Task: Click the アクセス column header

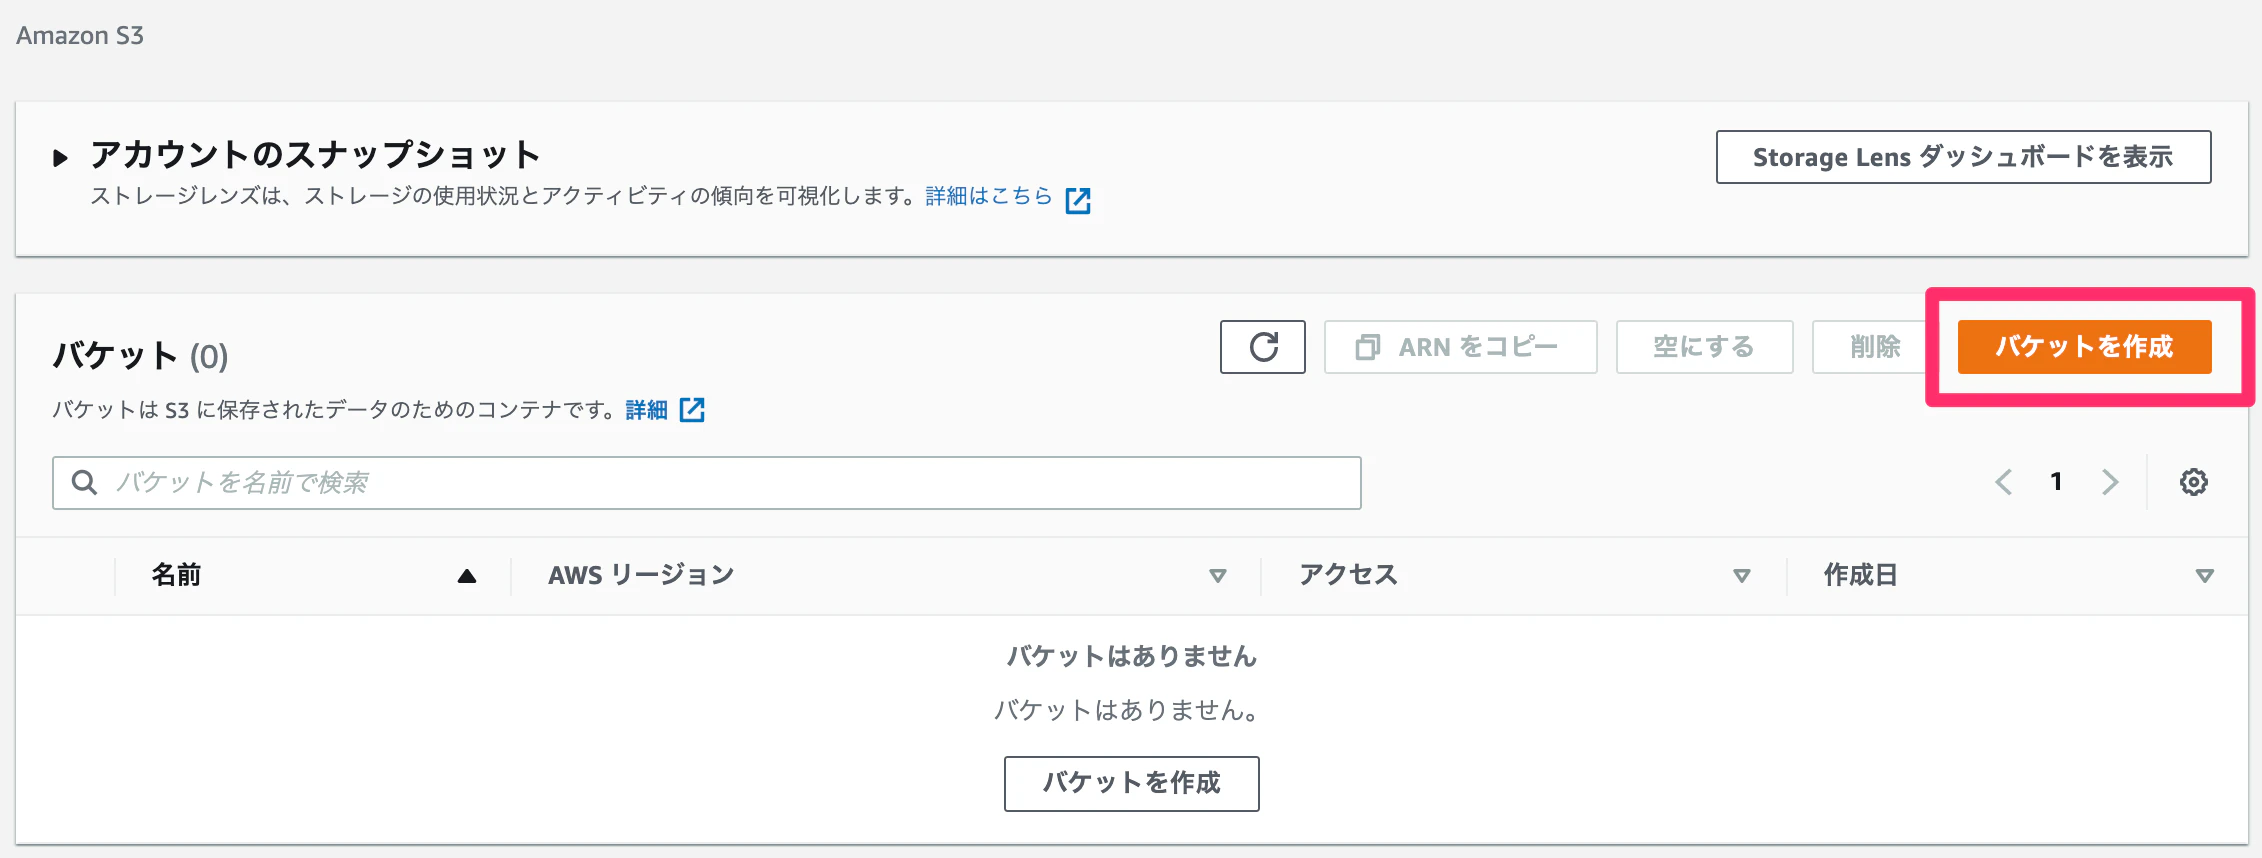Action: click(1348, 575)
